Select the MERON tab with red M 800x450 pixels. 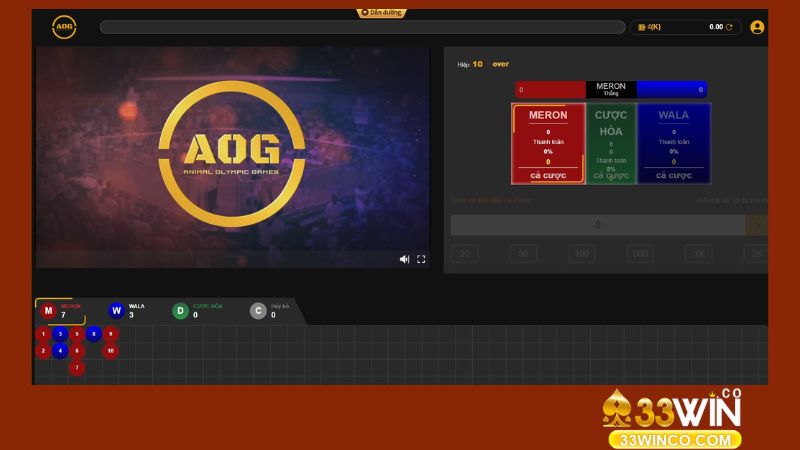coord(61,311)
